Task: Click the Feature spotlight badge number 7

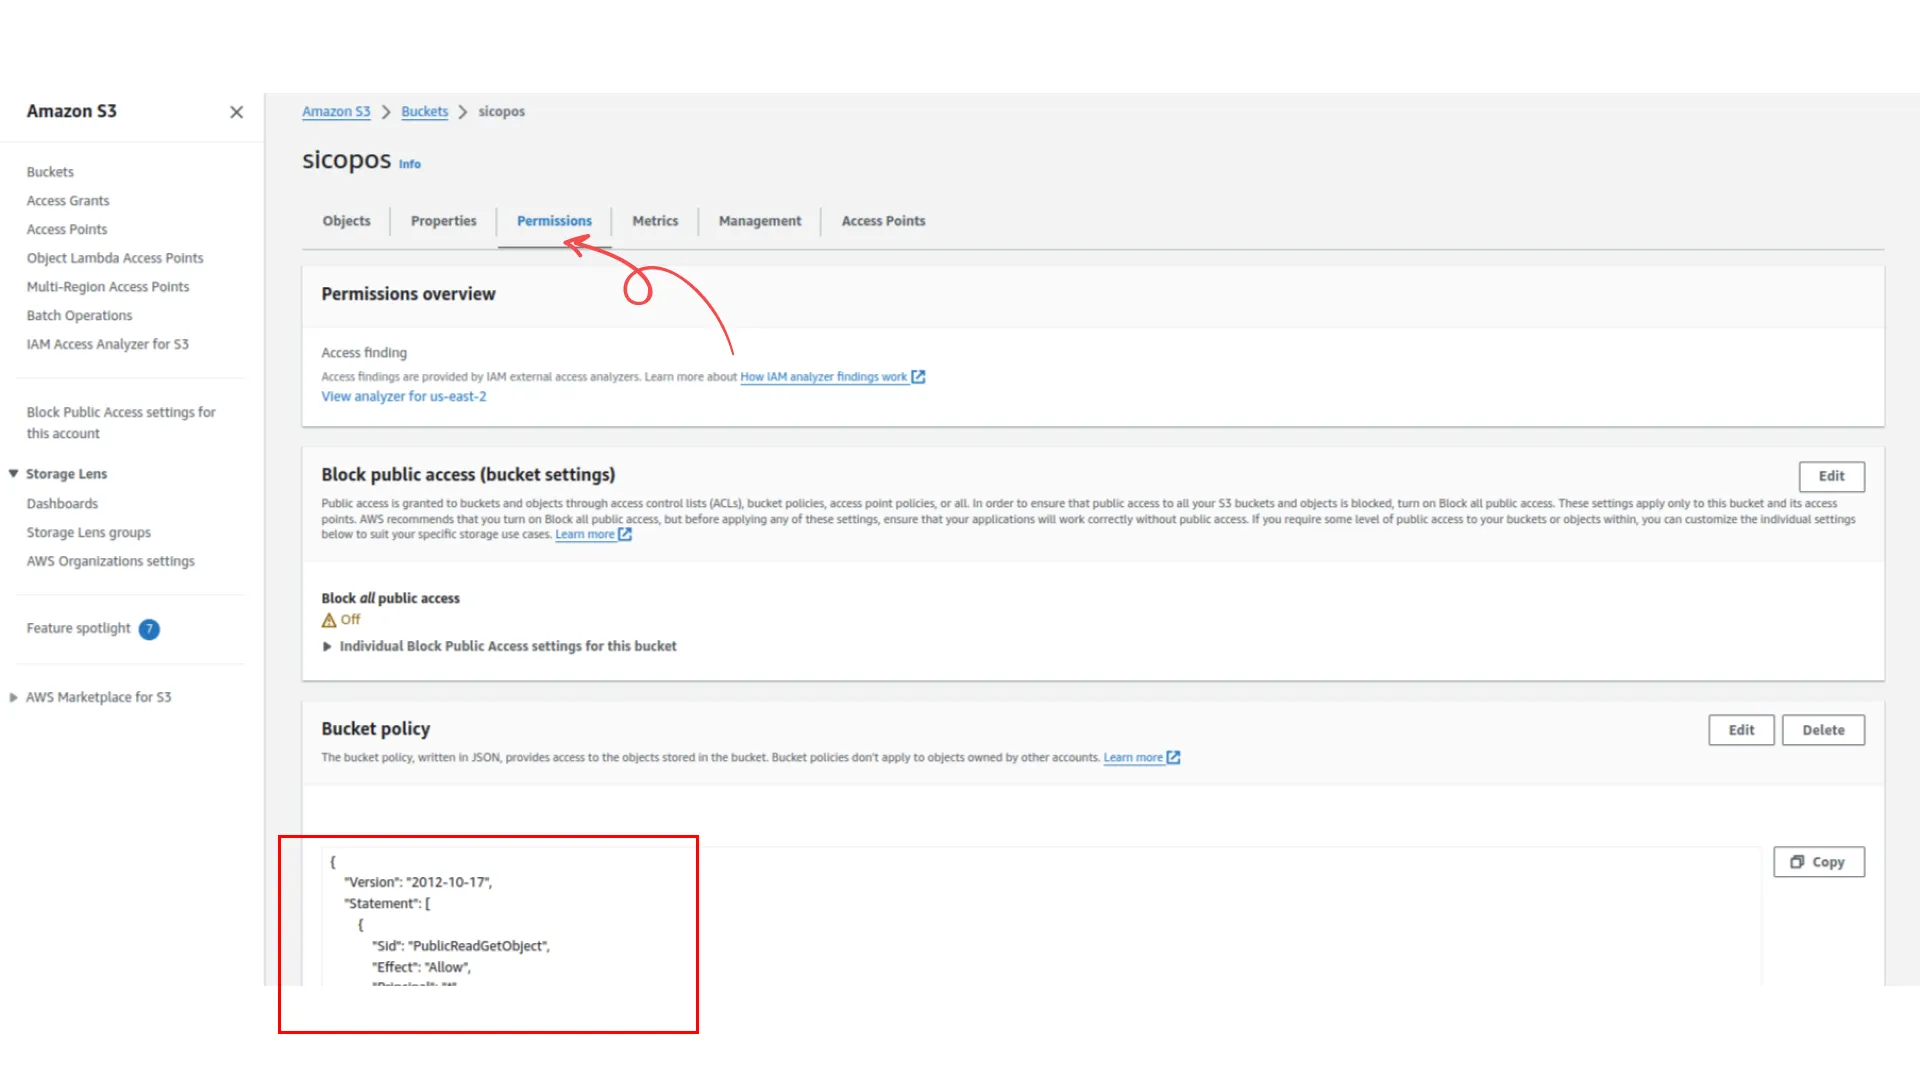Action: [x=149, y=629]
